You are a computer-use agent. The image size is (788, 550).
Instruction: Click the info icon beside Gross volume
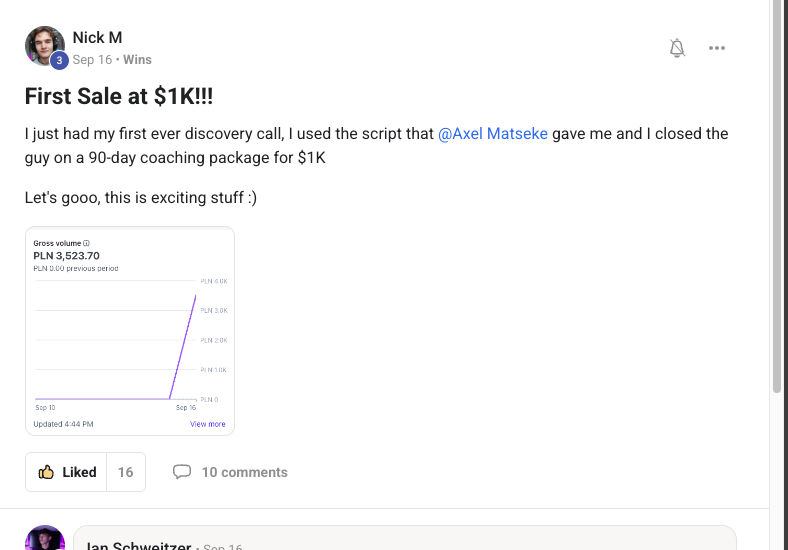coord(87,243)
